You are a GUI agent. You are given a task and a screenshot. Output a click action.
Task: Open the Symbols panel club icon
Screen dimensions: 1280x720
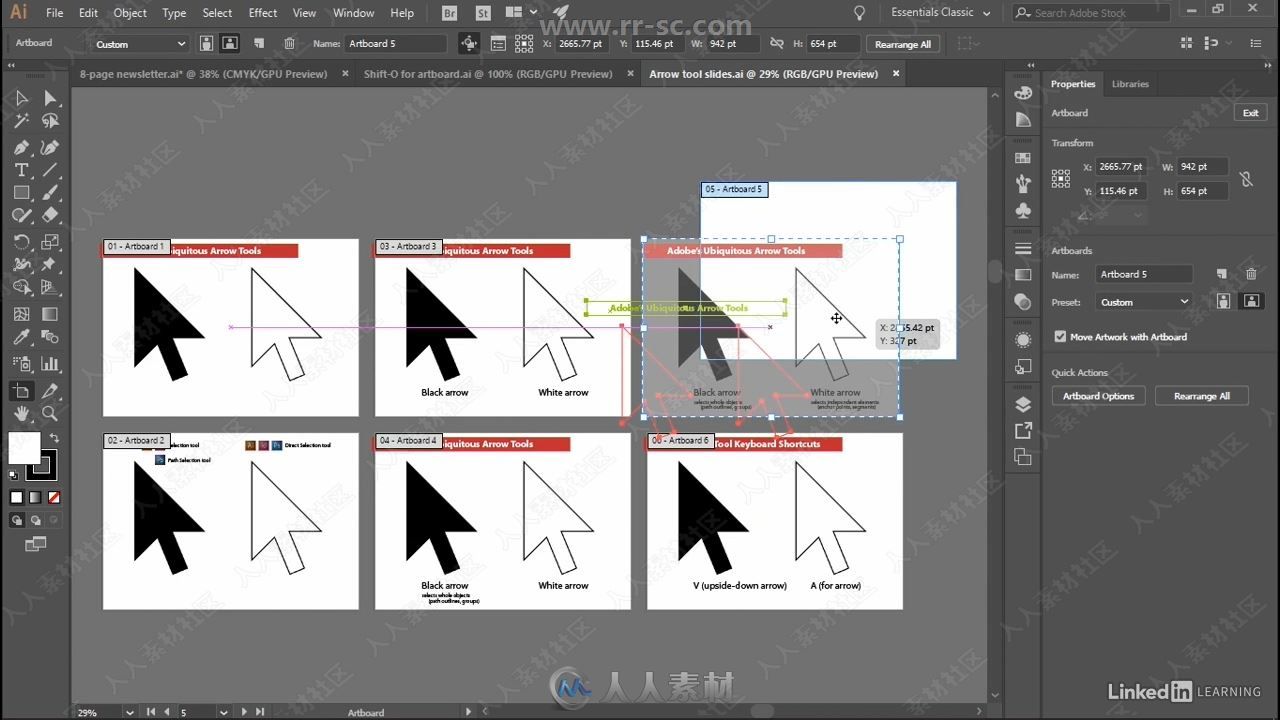click(1023, 211)
